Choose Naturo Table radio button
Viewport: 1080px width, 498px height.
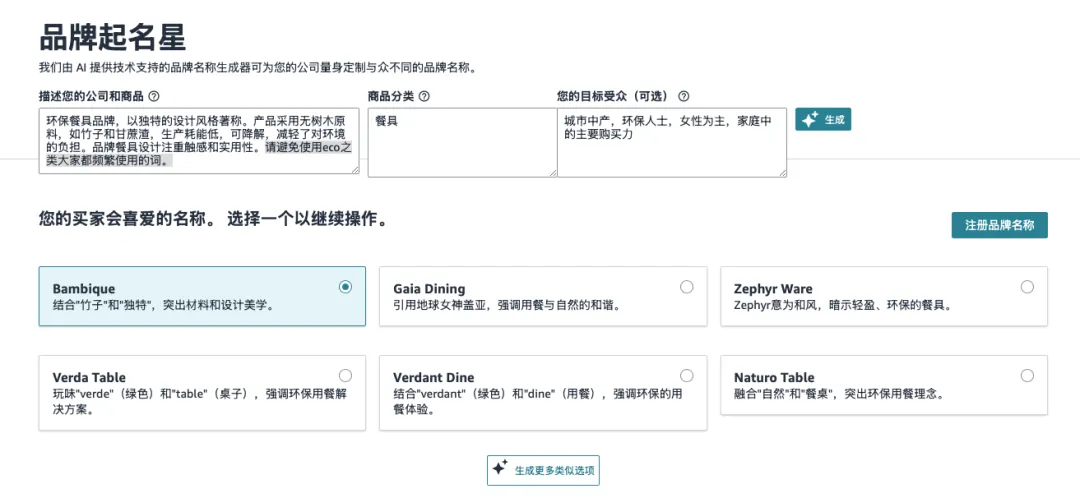click(x=1027, y=376)
